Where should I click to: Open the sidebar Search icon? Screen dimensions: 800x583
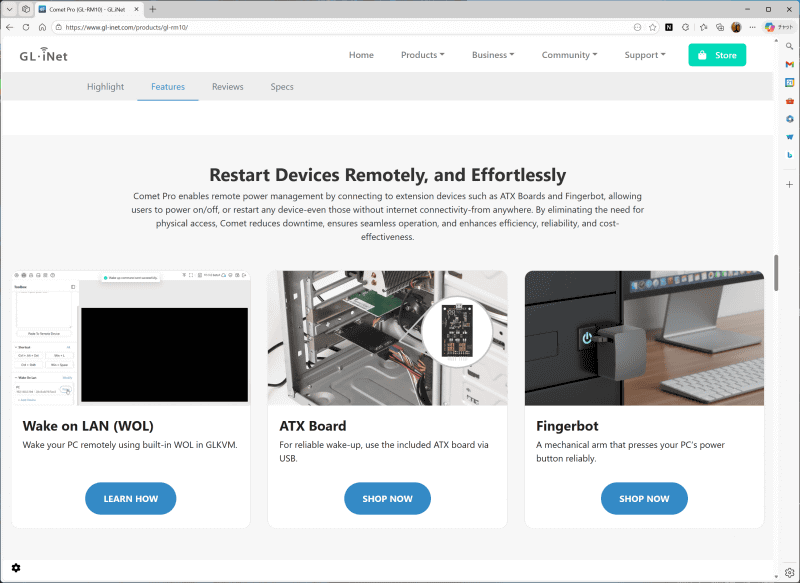pos(789,46)
